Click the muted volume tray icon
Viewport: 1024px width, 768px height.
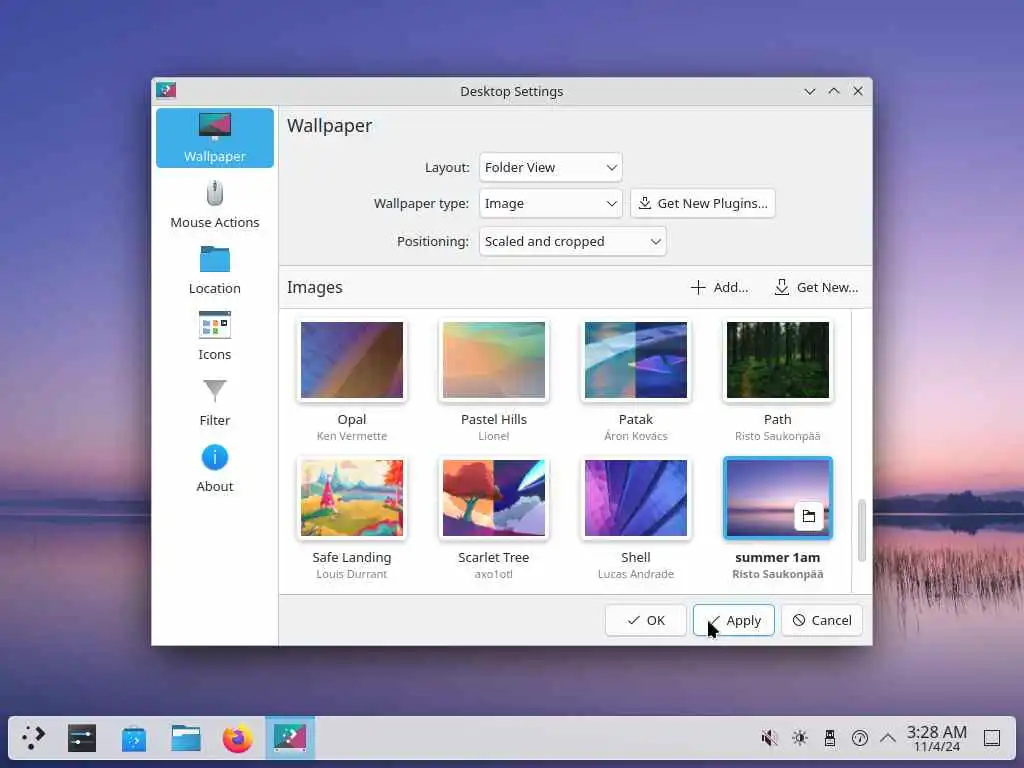point(769,738)
